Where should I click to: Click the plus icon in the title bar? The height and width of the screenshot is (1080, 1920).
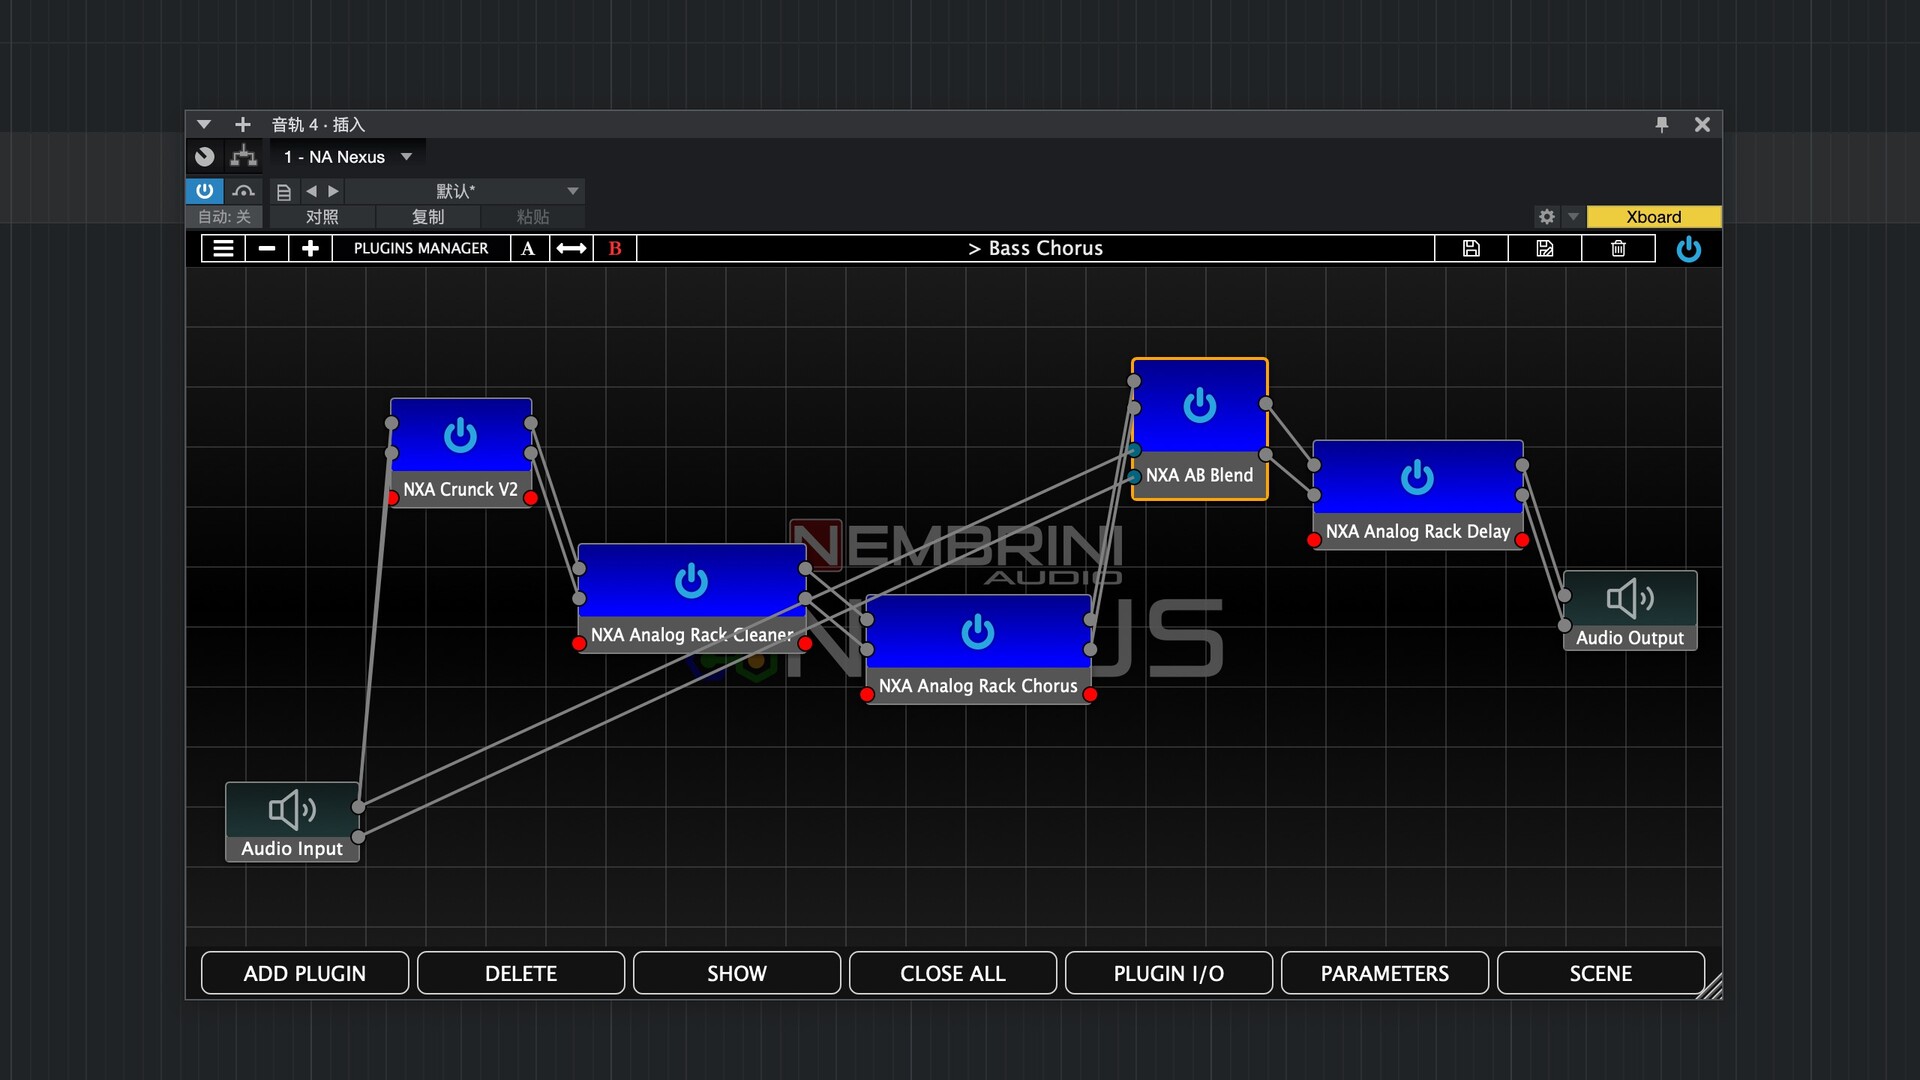[x=243, y=125]
